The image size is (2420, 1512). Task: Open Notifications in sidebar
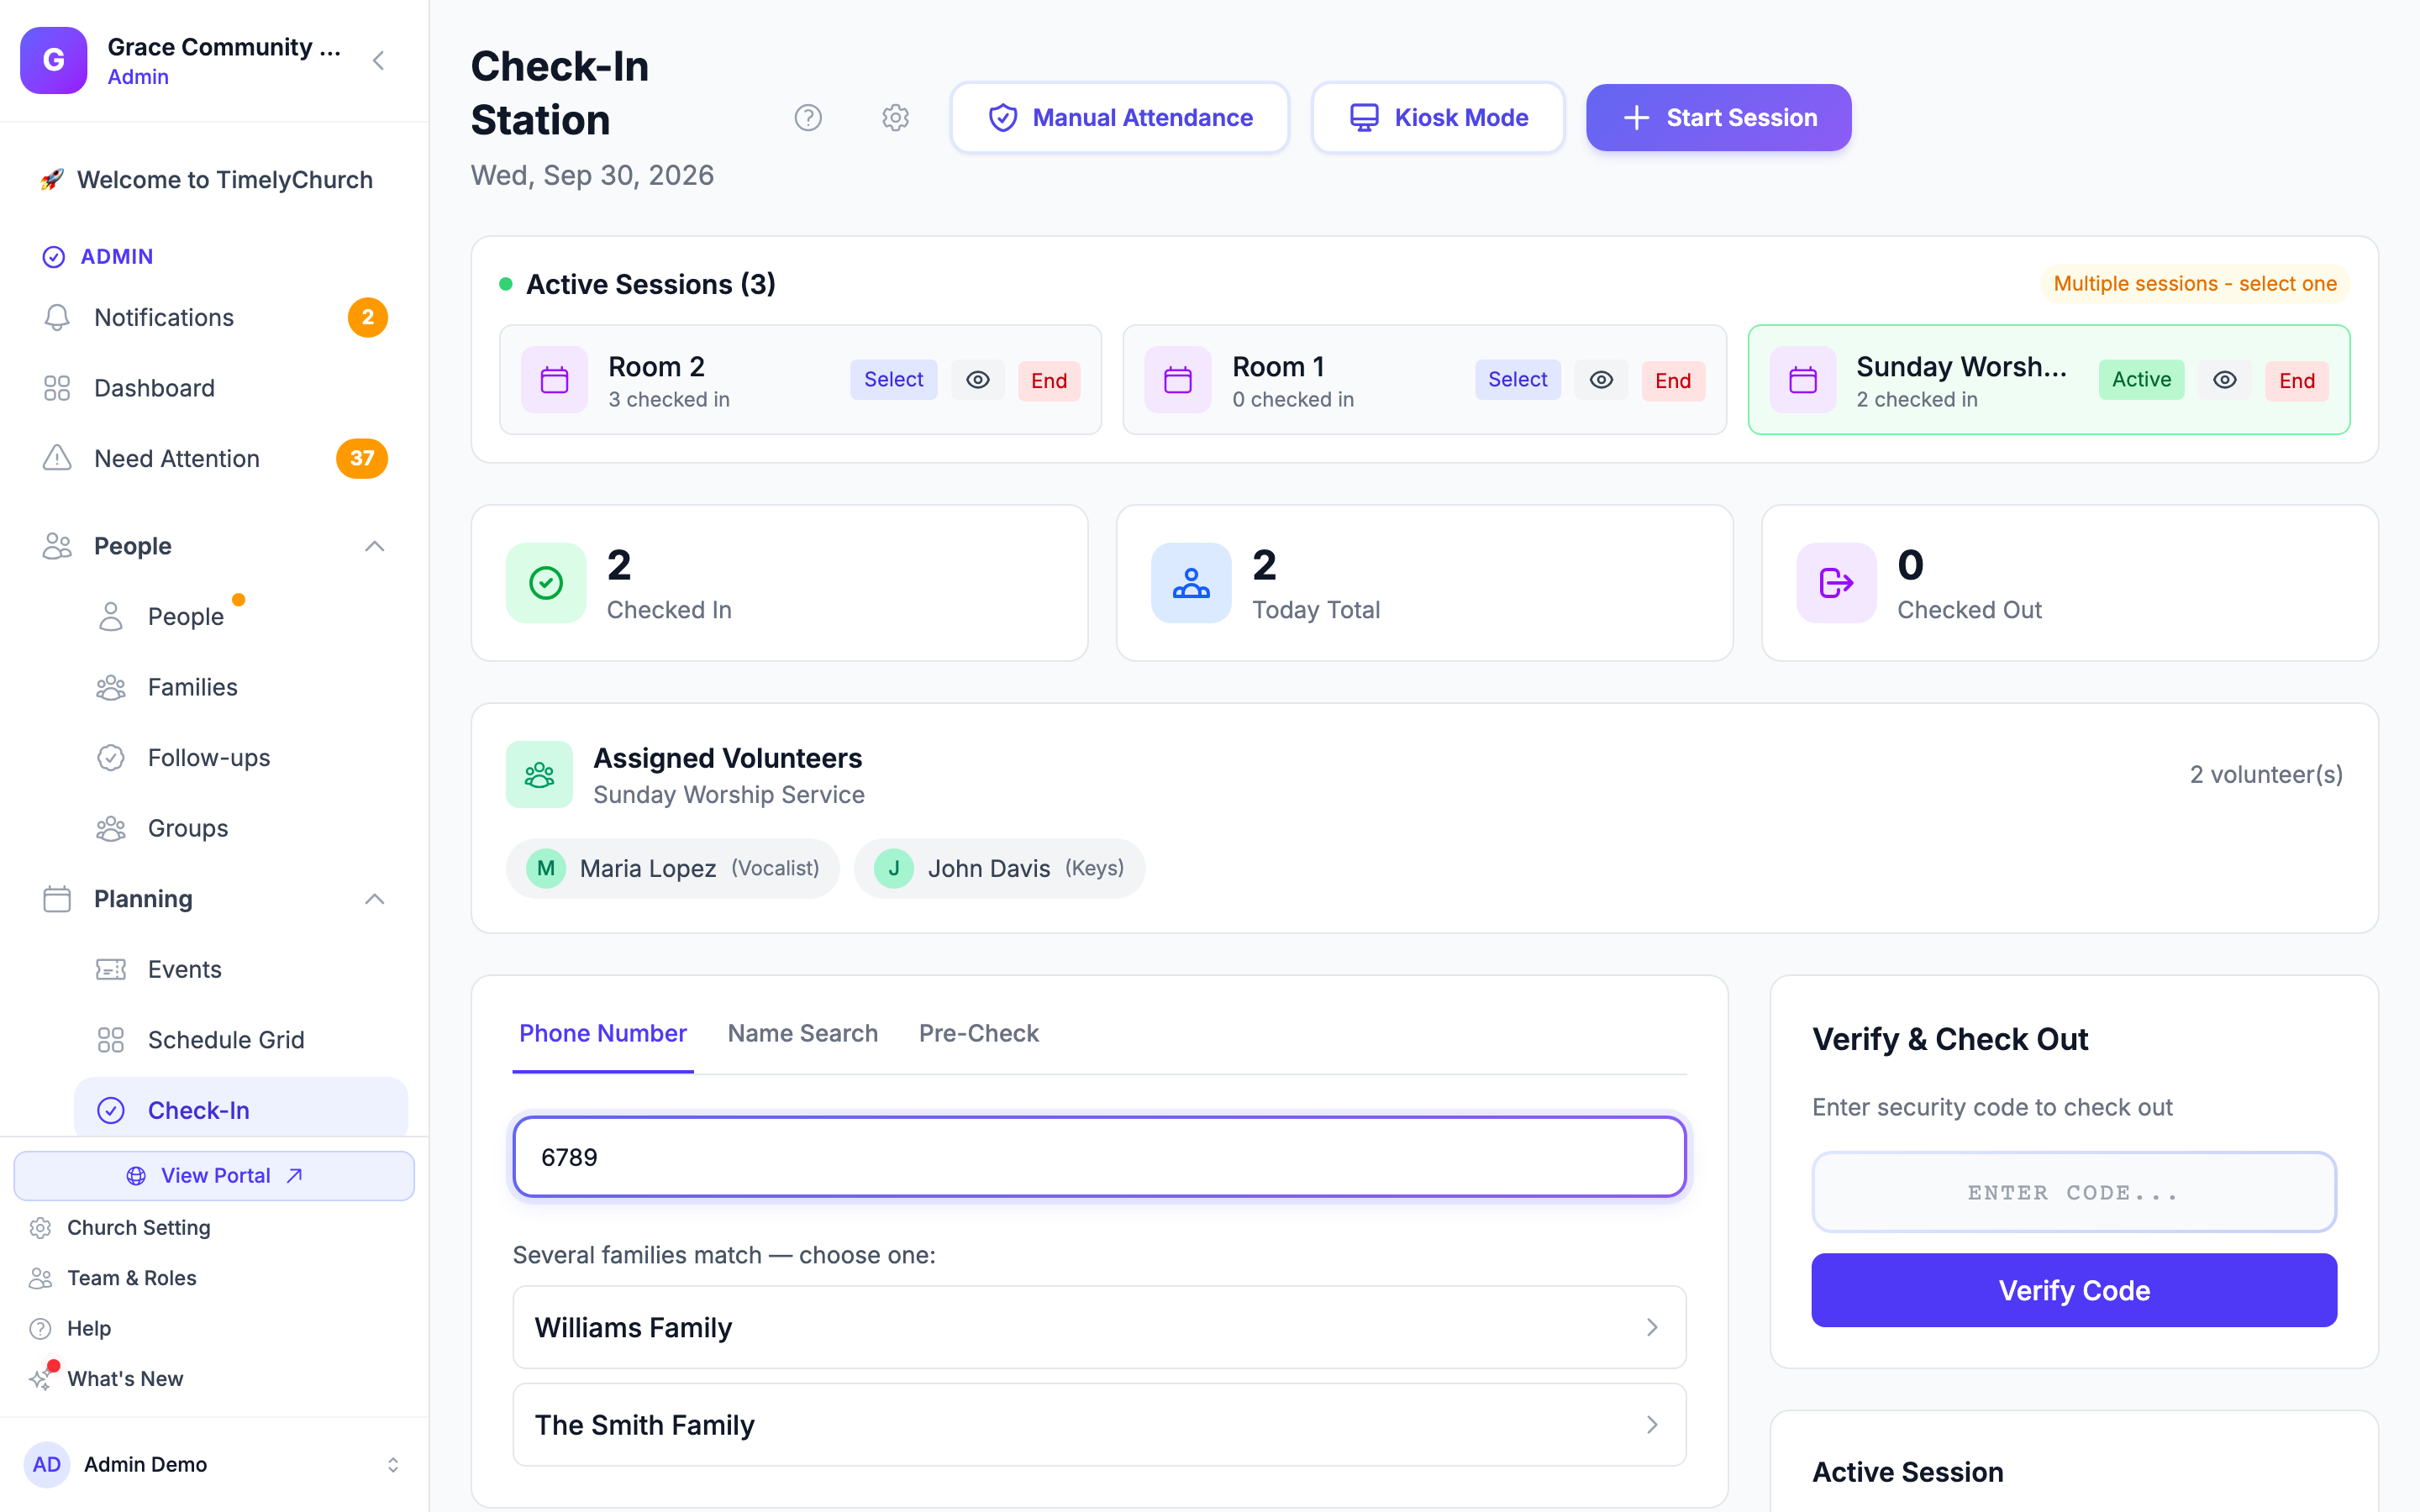214,317
